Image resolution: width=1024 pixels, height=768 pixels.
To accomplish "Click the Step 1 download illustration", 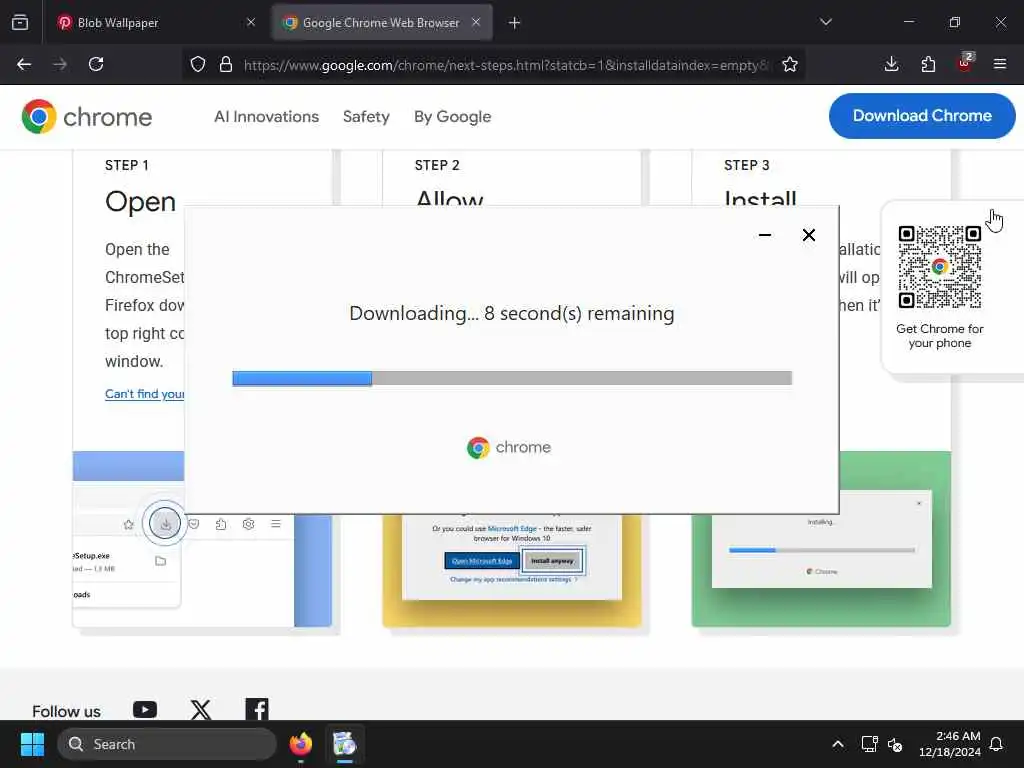I will (202, 539).
